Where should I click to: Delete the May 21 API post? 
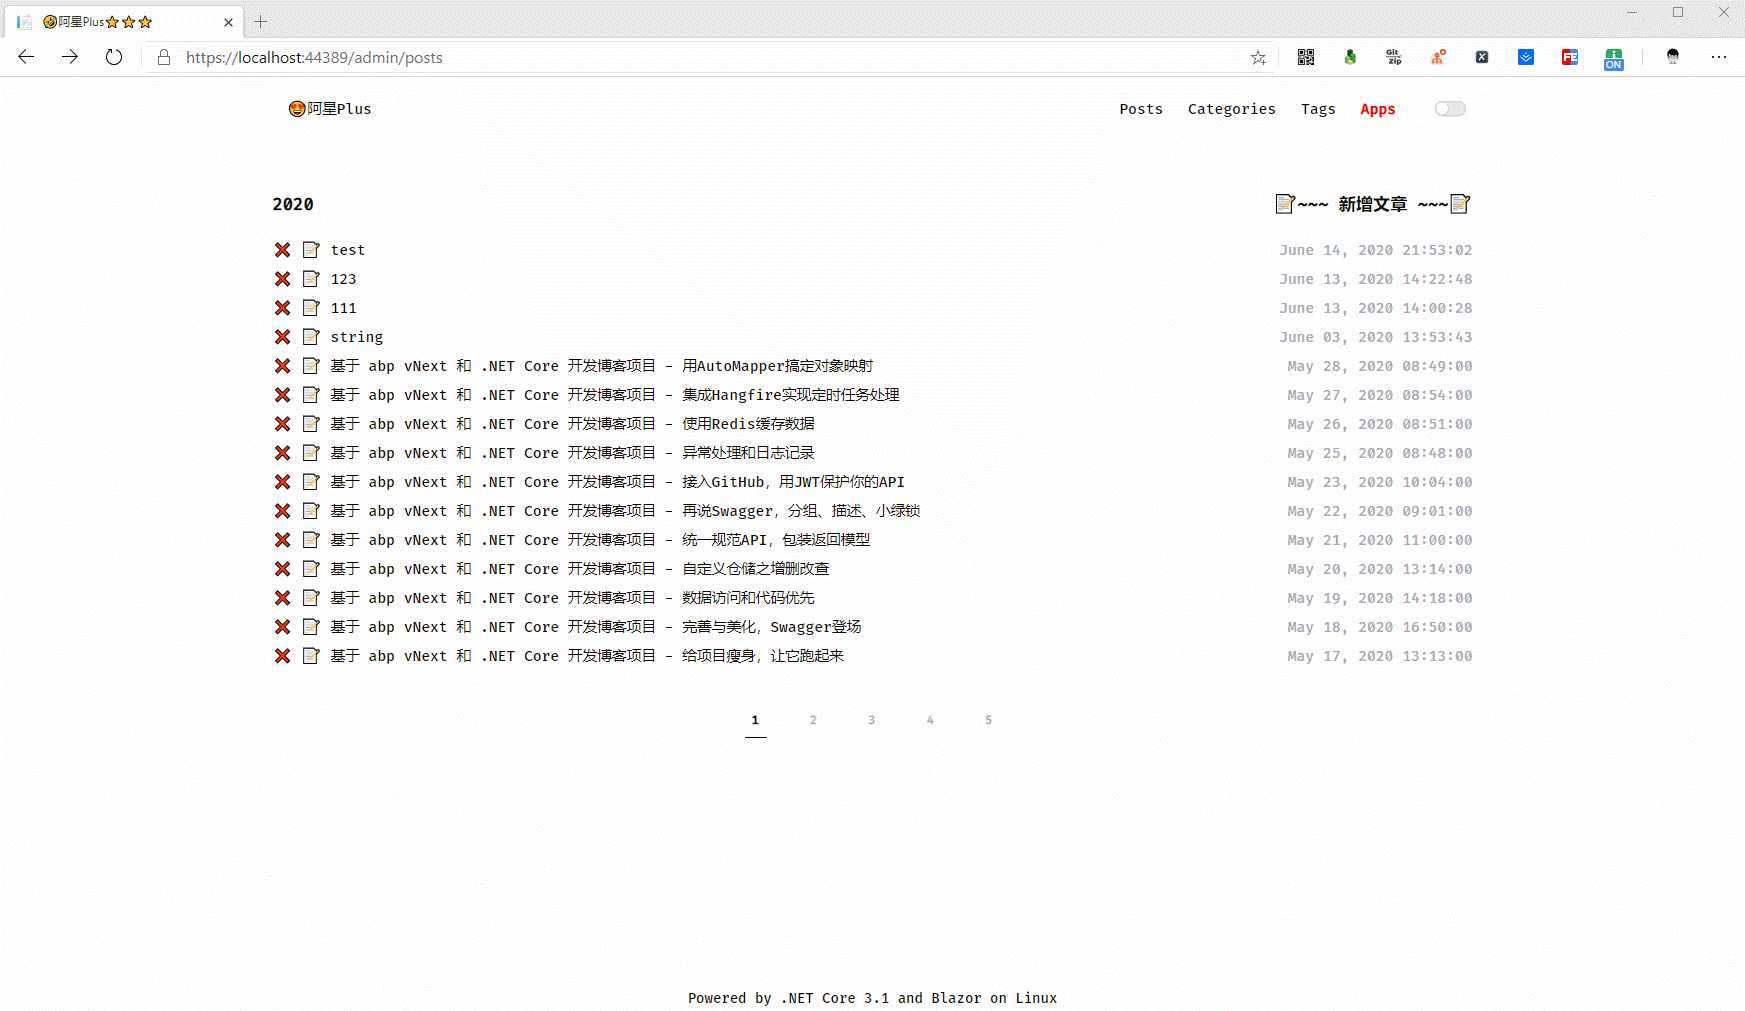tap(283, 540)
